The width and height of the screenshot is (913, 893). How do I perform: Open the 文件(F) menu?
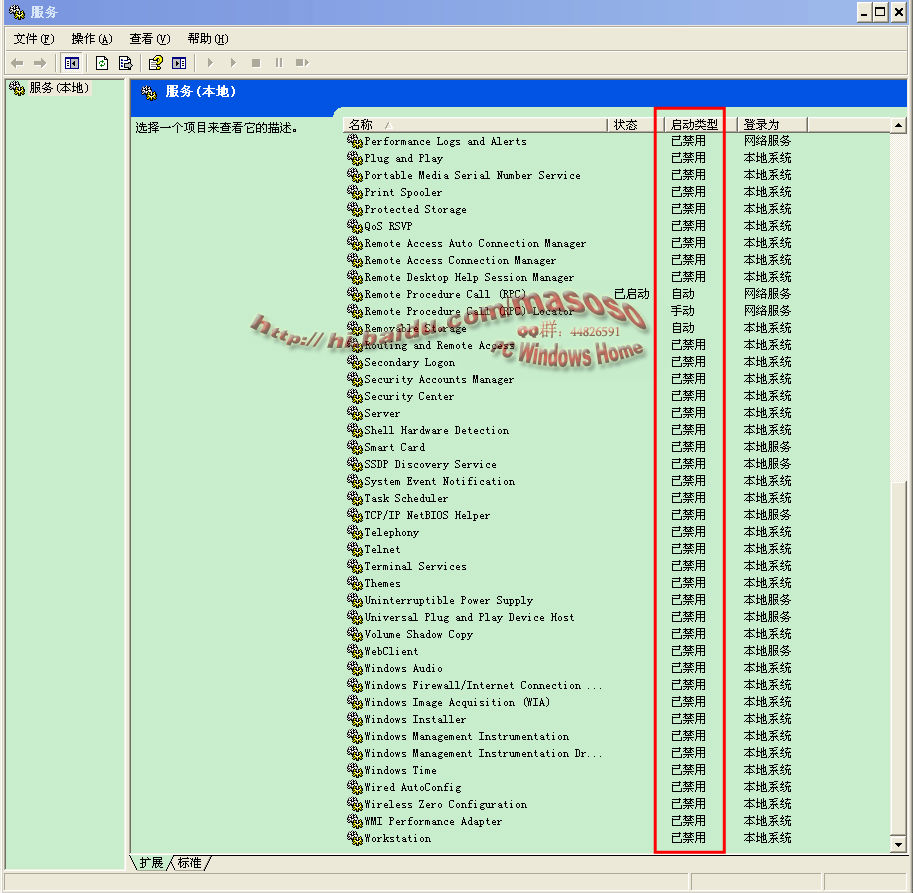34,39
